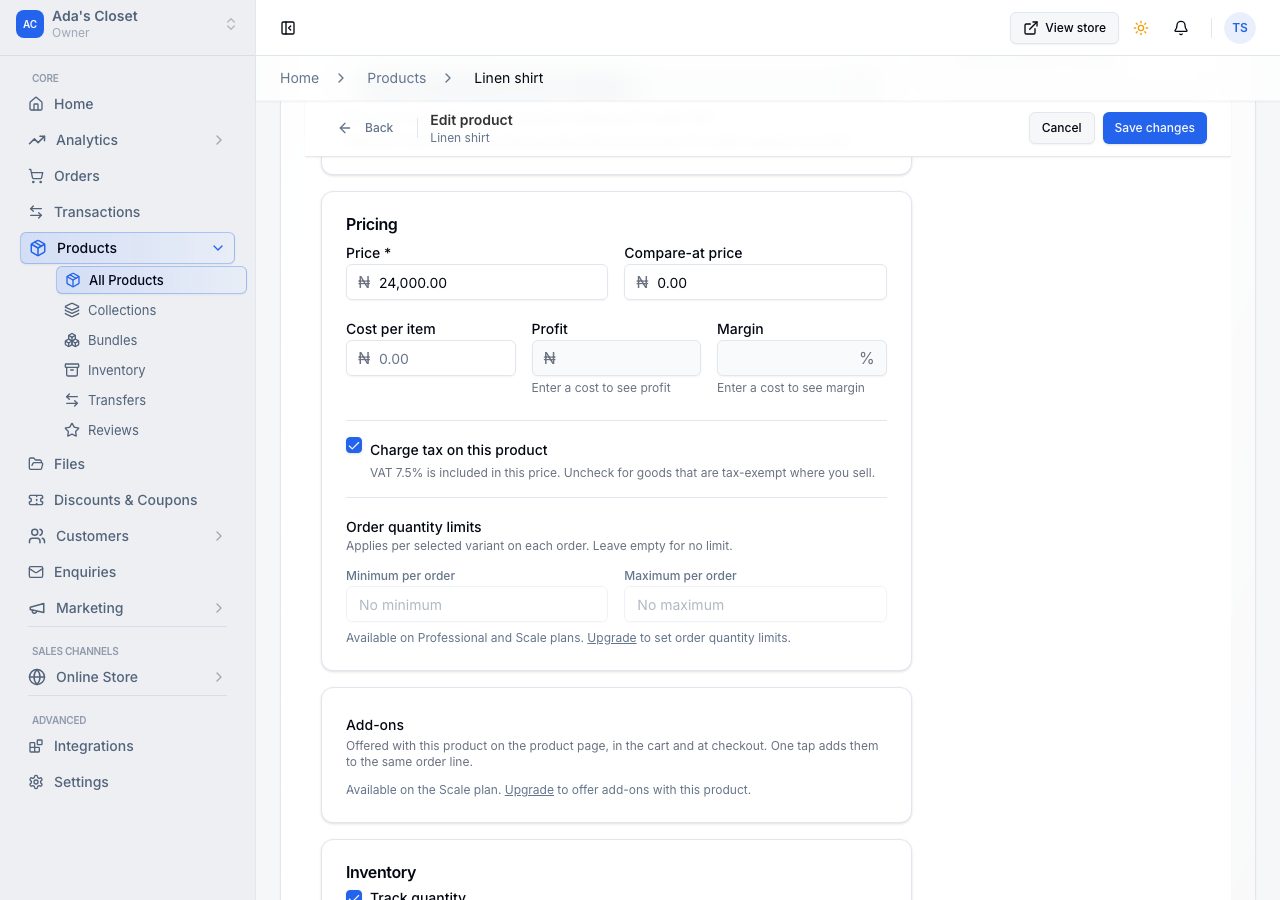Click the Add-ons section heading
Screen dimensions: 1280x900
pos(375,725)
